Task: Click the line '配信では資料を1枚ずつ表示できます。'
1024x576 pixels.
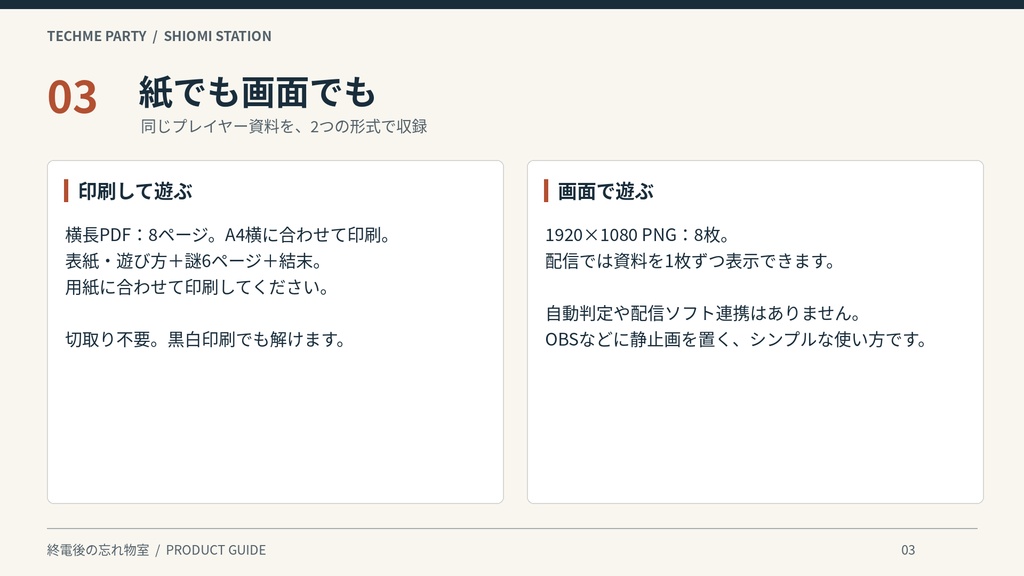Action: click(x=690, y=261)
